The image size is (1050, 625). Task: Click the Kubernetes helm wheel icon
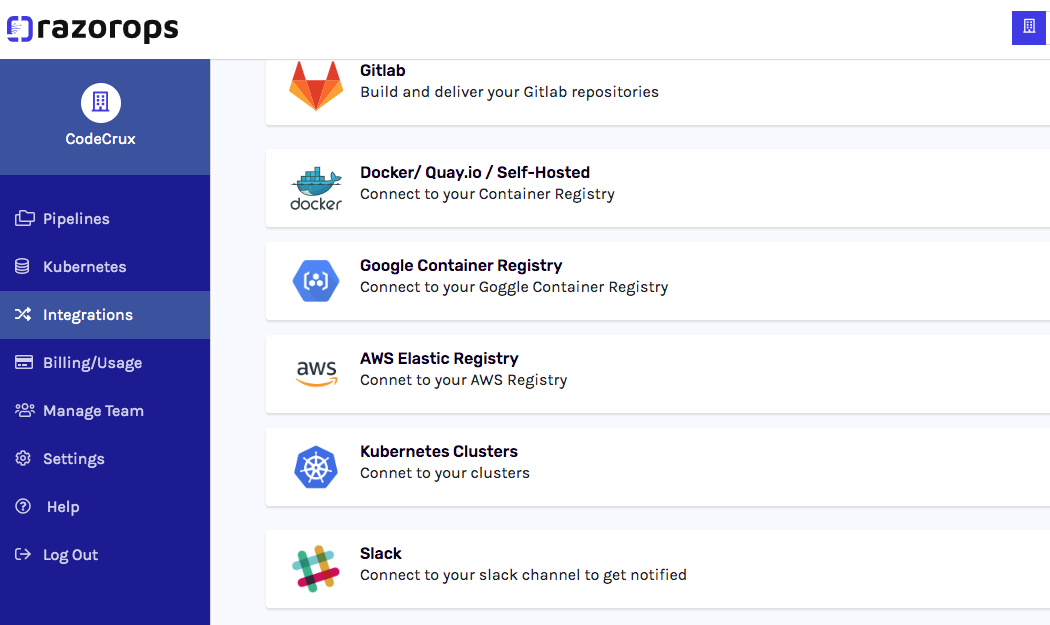(316, 467)
